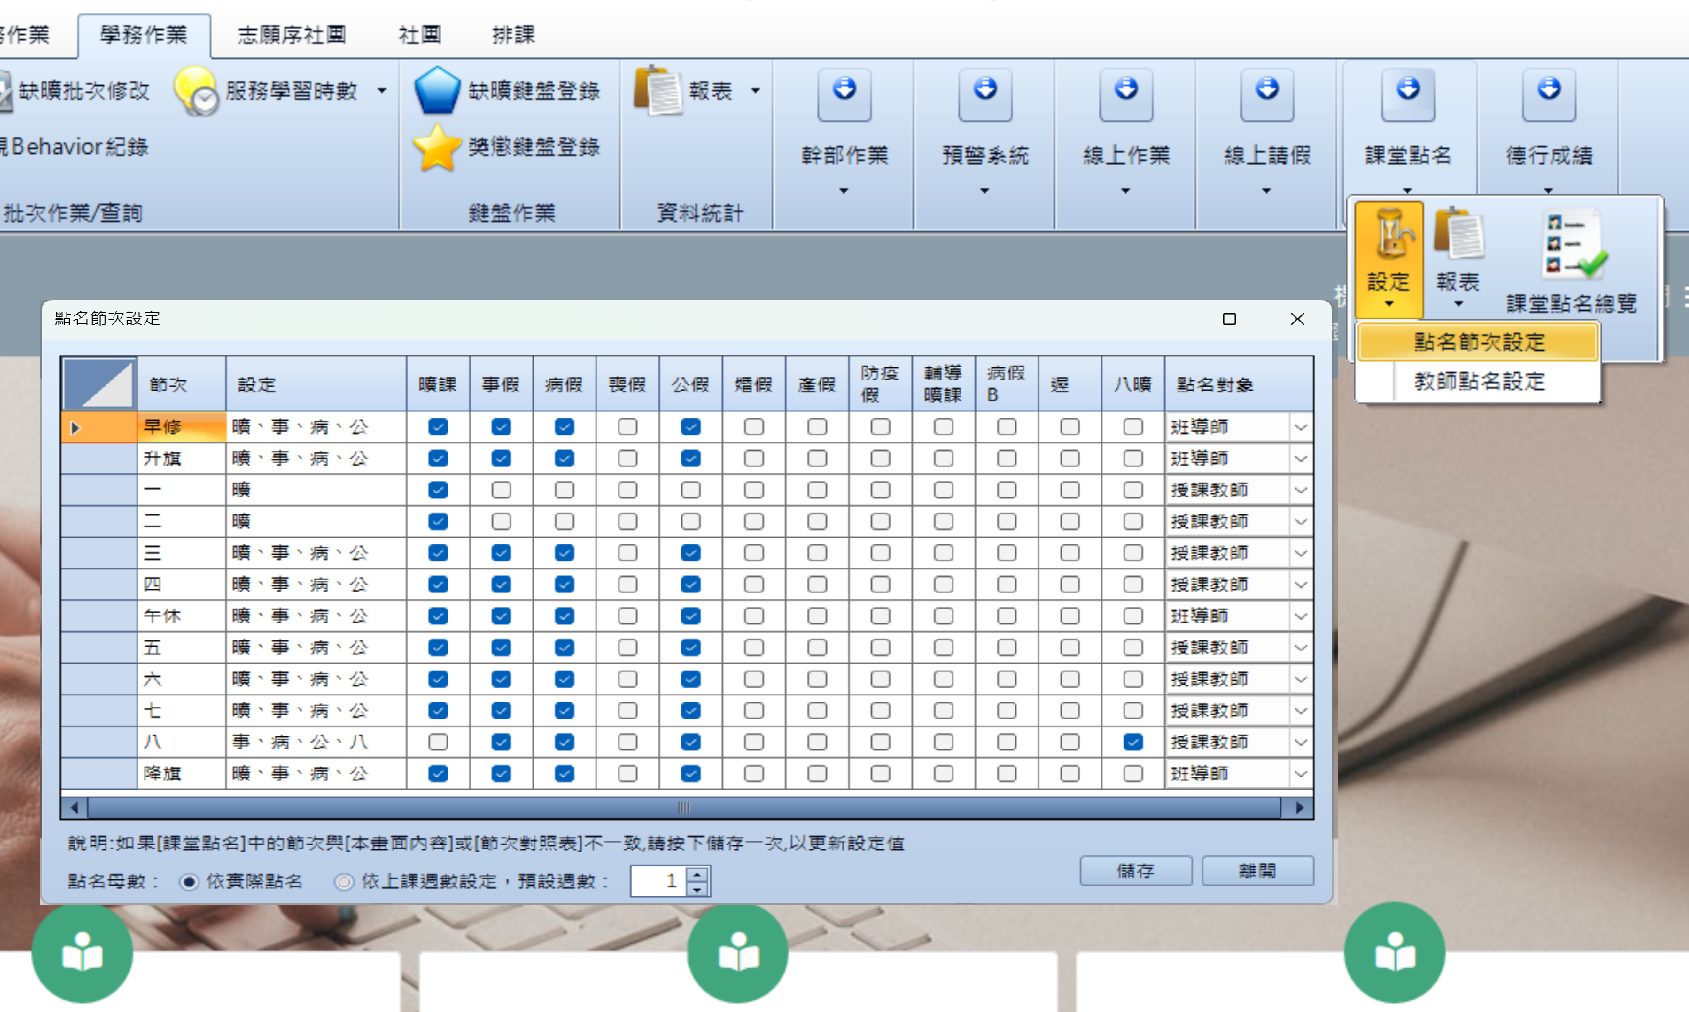Open 點名對象 dropdown for 降旗 row

(1300, 773)
